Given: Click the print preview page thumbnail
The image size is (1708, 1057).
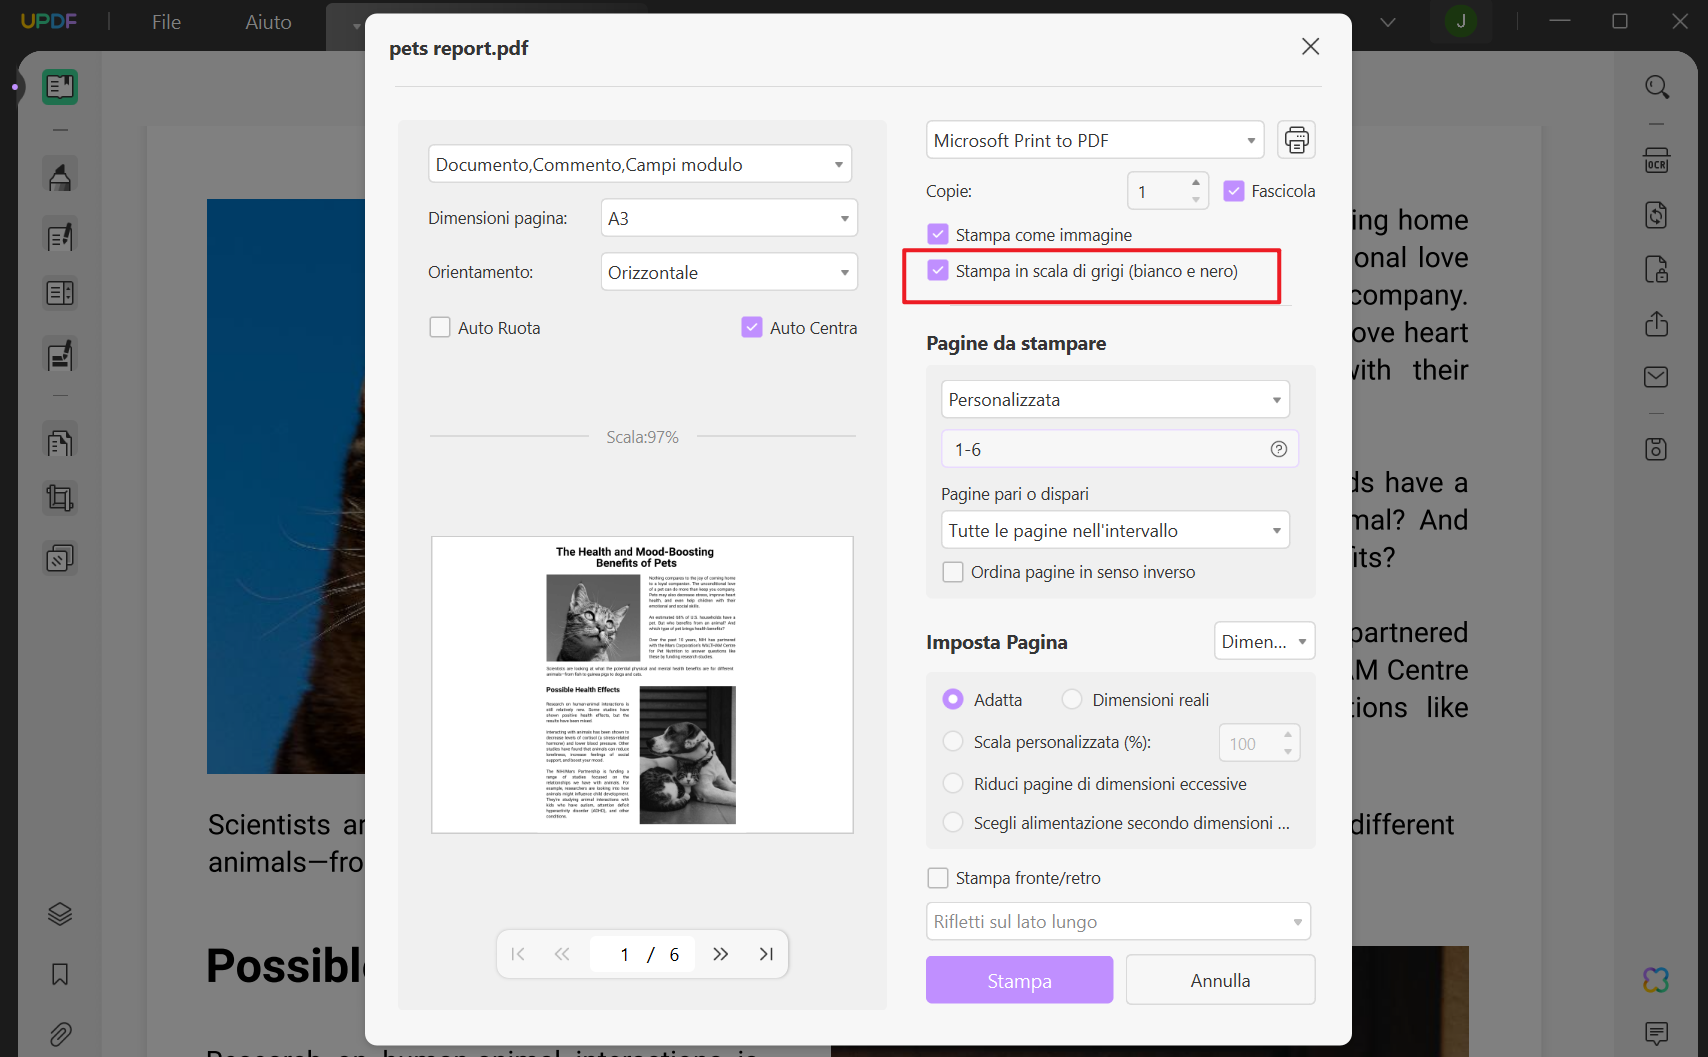Looking at the screenshot, I should [642, 685].
